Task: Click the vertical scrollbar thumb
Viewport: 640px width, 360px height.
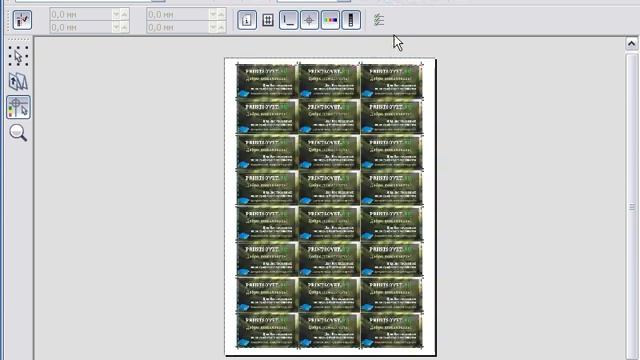Action: (x=632, y=207)
